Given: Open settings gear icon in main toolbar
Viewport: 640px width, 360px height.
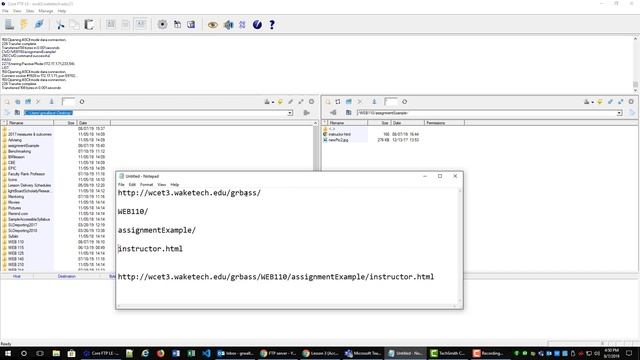Looking at the screenshot, I should tap(162, 24).
